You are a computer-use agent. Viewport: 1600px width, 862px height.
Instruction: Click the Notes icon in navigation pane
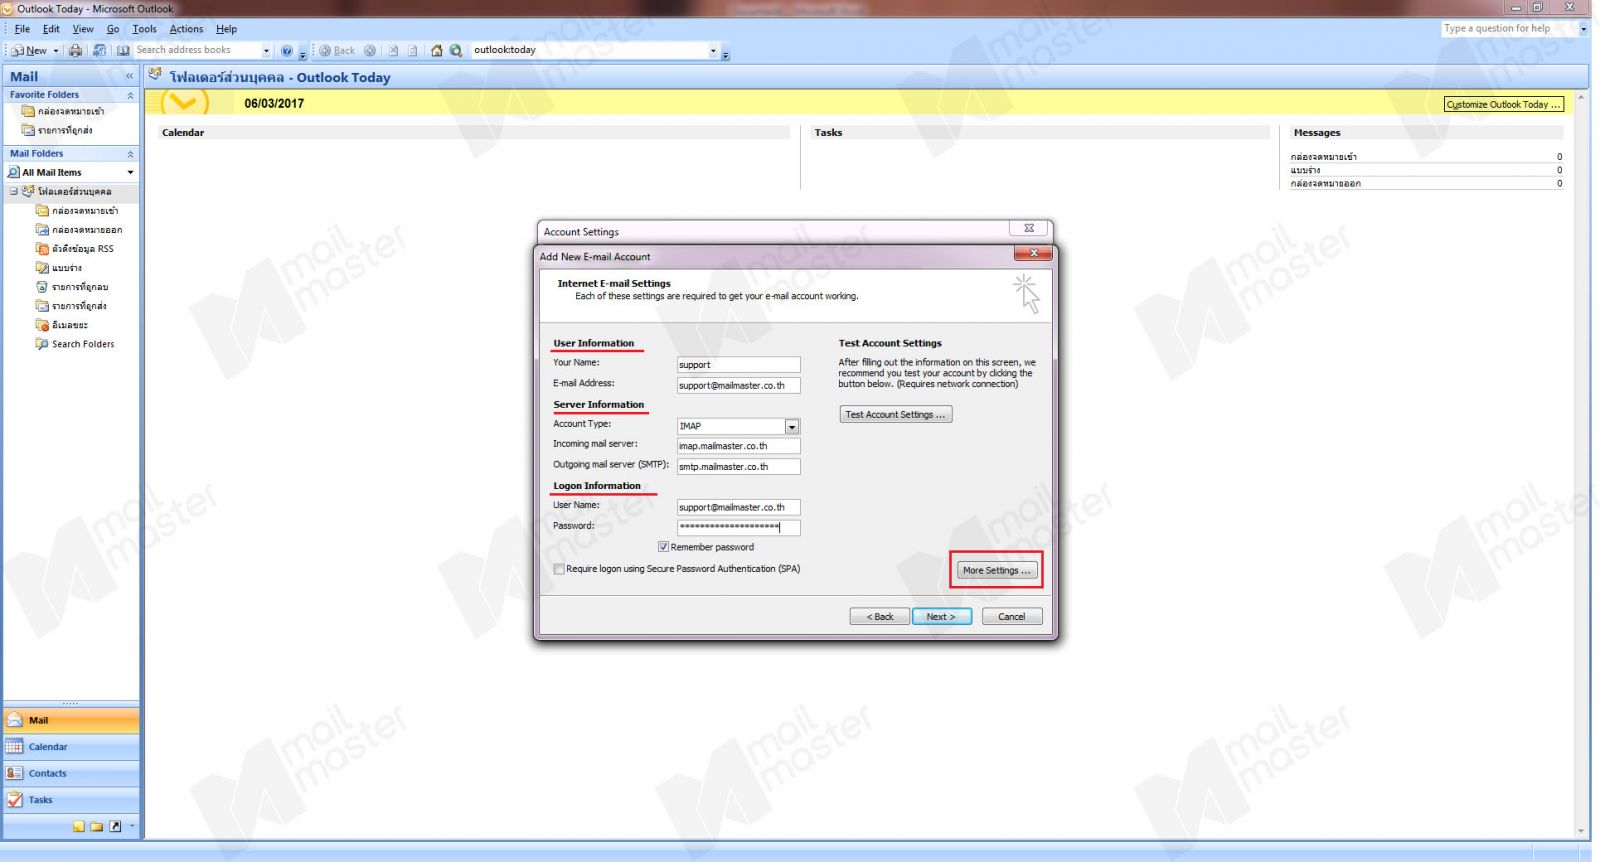[79, 826]
